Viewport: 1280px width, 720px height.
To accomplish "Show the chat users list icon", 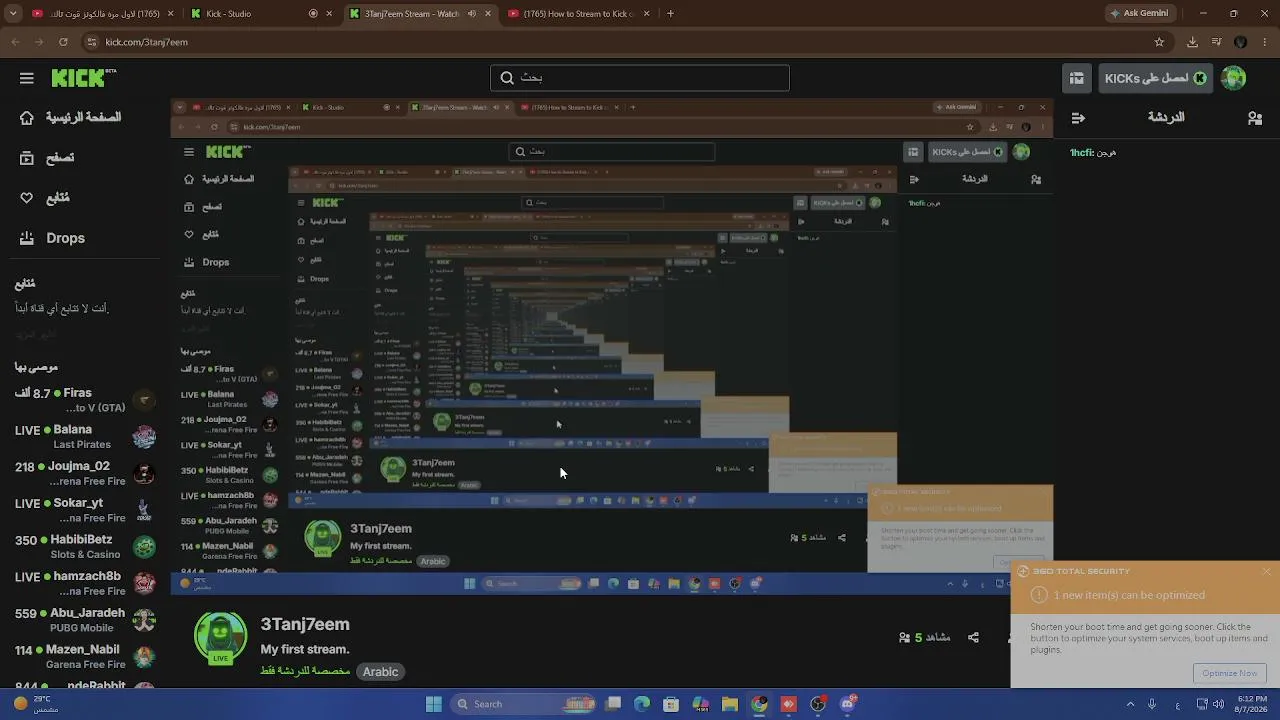I will click(x=1255, y=118).
